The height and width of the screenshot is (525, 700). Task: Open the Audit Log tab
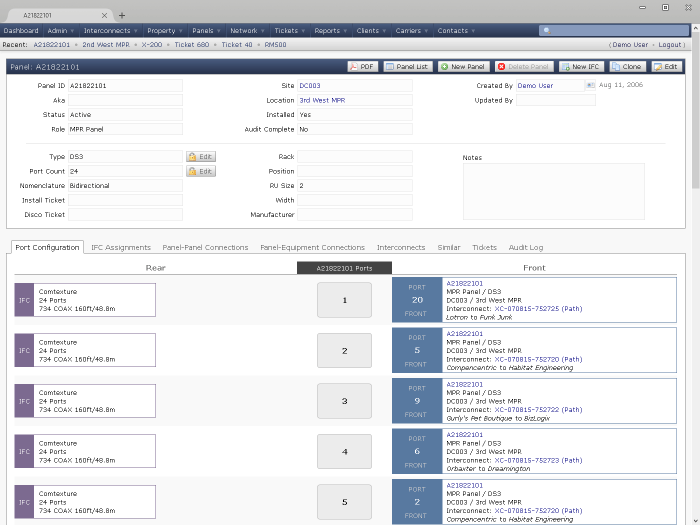click(x=525, y=247)
